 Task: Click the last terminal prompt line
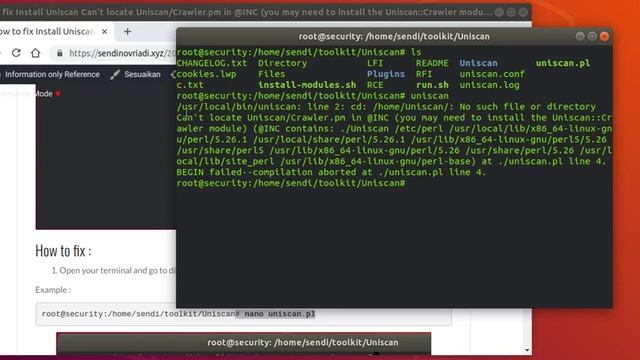click(x=291, y=183)
